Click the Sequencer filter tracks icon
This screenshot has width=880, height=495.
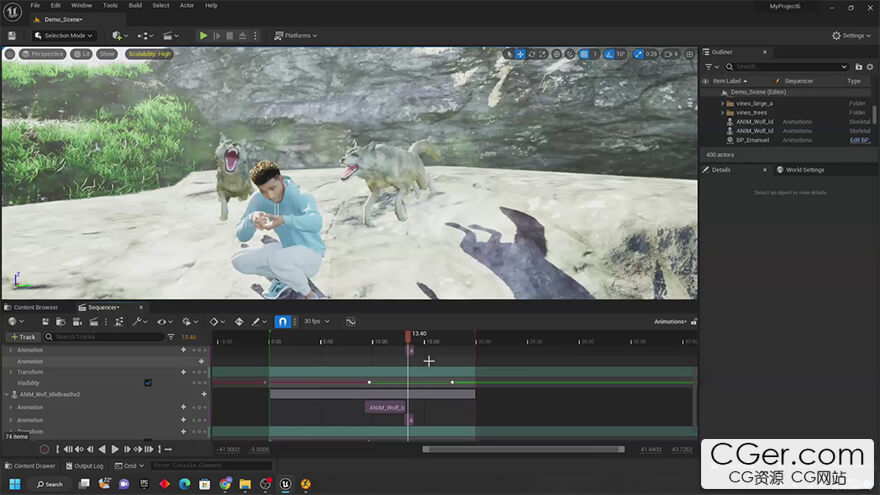[x=171, y=337]
